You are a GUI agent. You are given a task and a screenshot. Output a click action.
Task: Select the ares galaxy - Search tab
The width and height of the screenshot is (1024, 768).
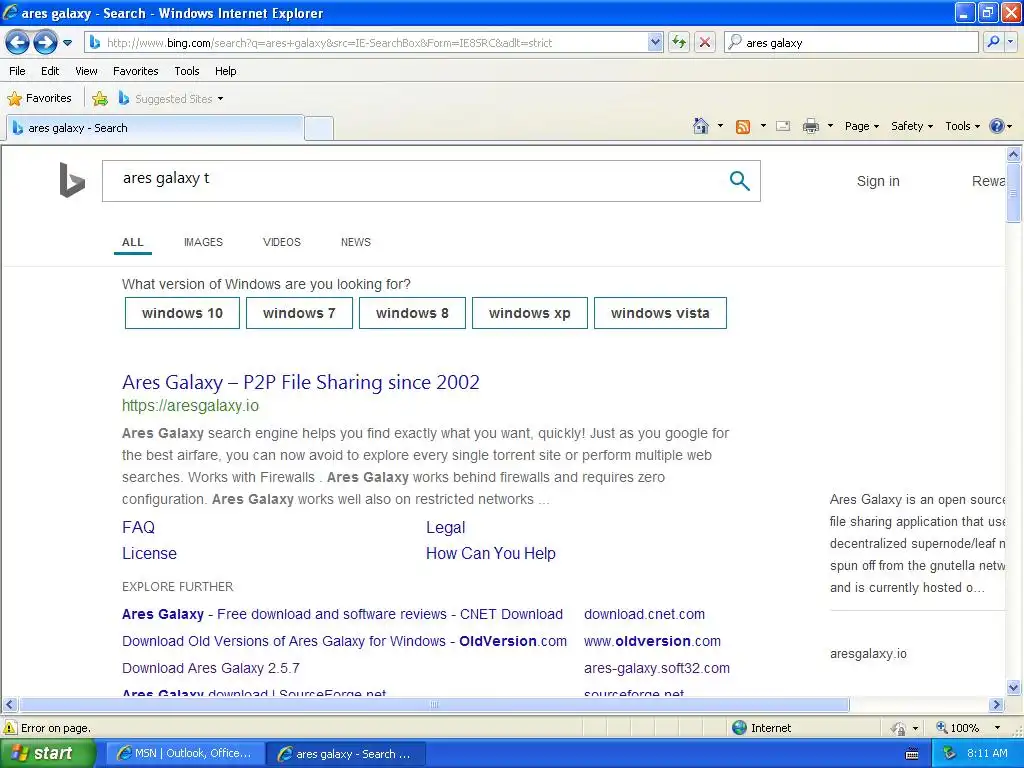pos(155,128)
